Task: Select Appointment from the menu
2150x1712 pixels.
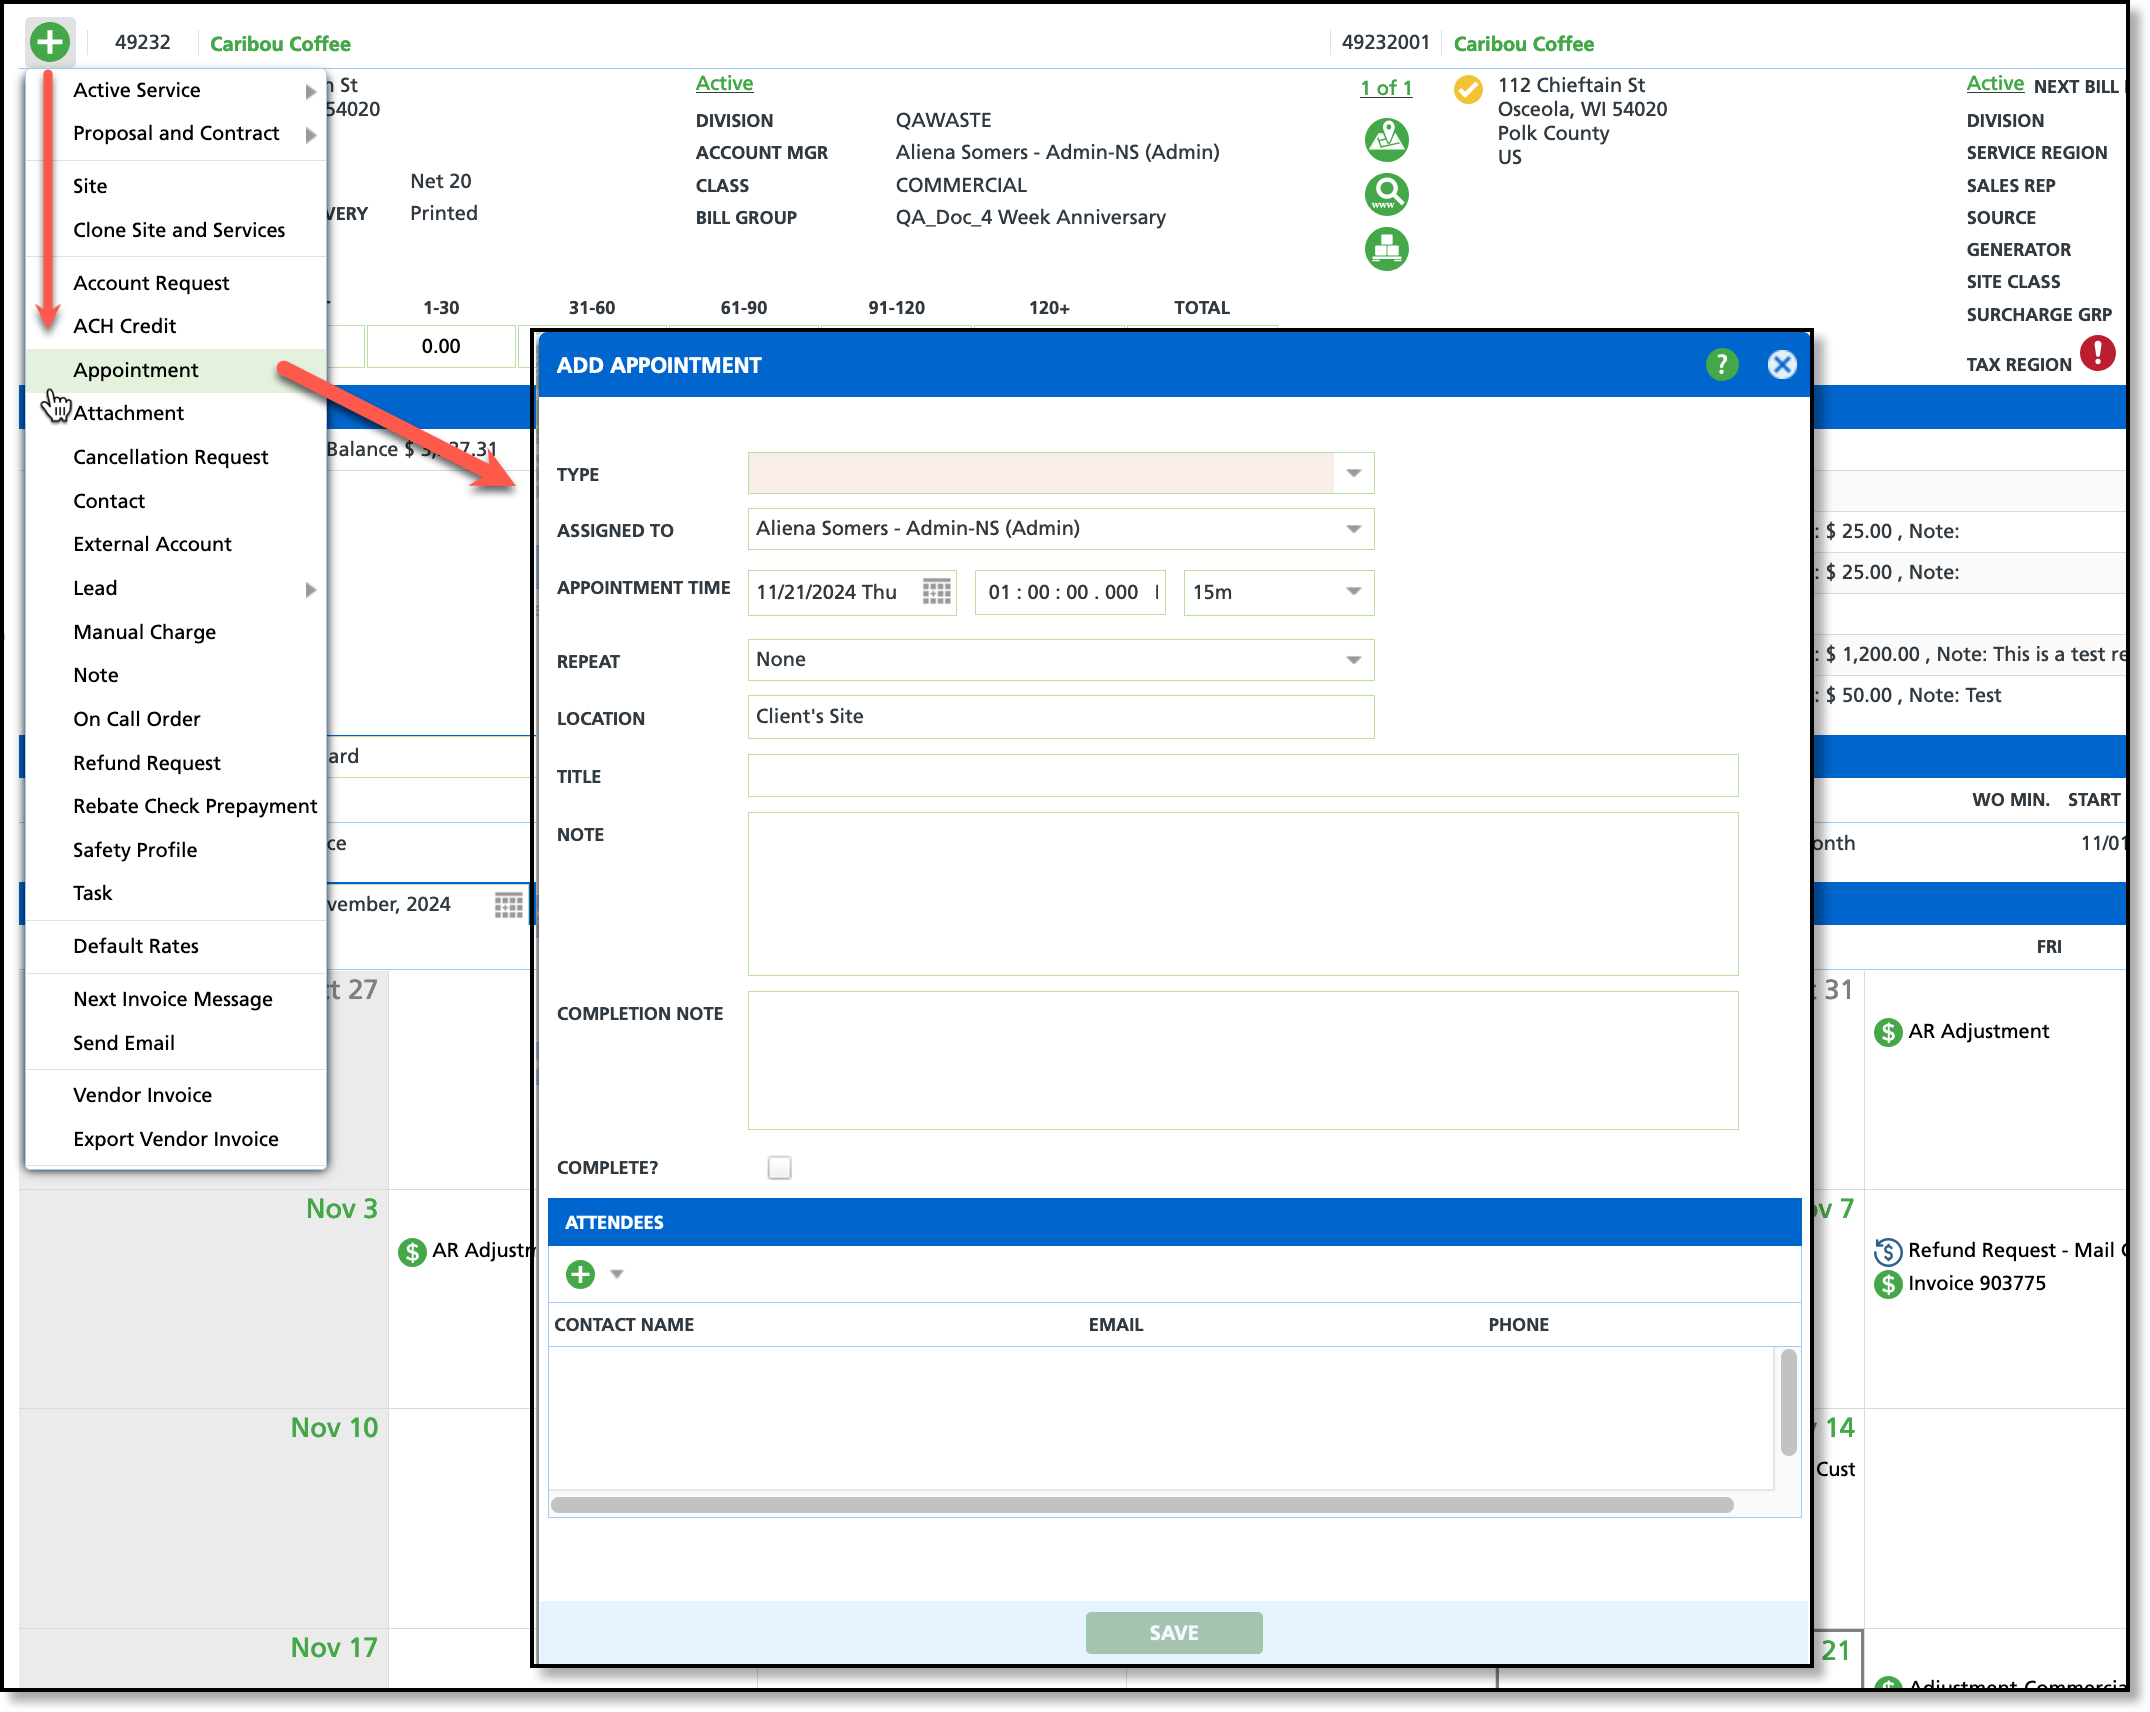Action: (x=136, y=370)
